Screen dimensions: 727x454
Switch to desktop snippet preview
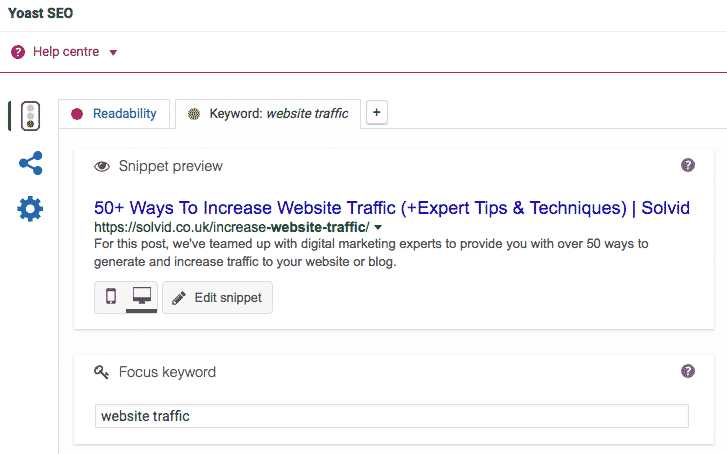coord(142,296)
